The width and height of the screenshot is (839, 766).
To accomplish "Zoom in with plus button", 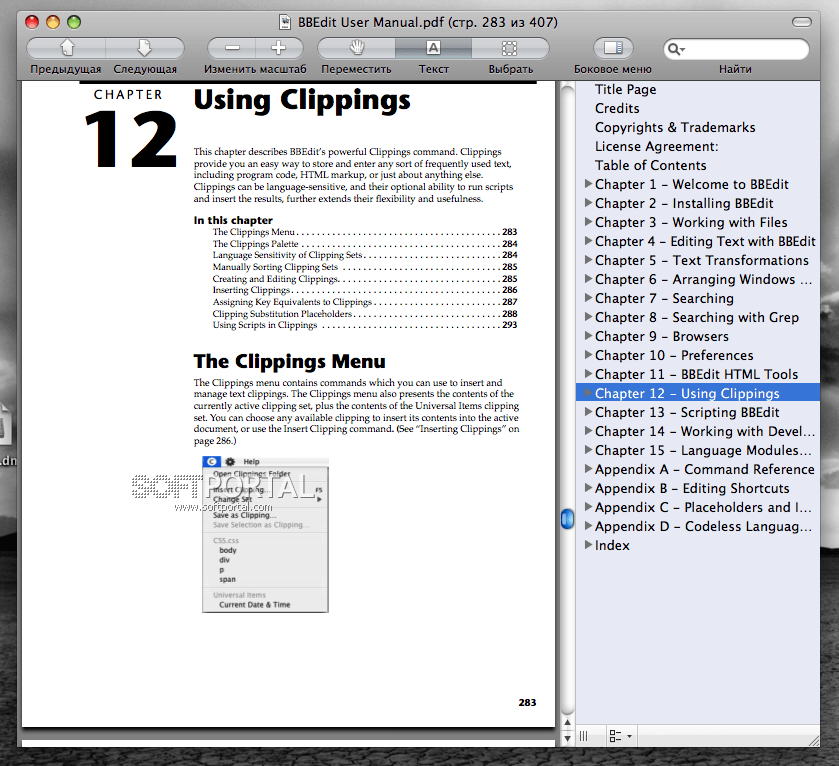I will coord(279,48).
